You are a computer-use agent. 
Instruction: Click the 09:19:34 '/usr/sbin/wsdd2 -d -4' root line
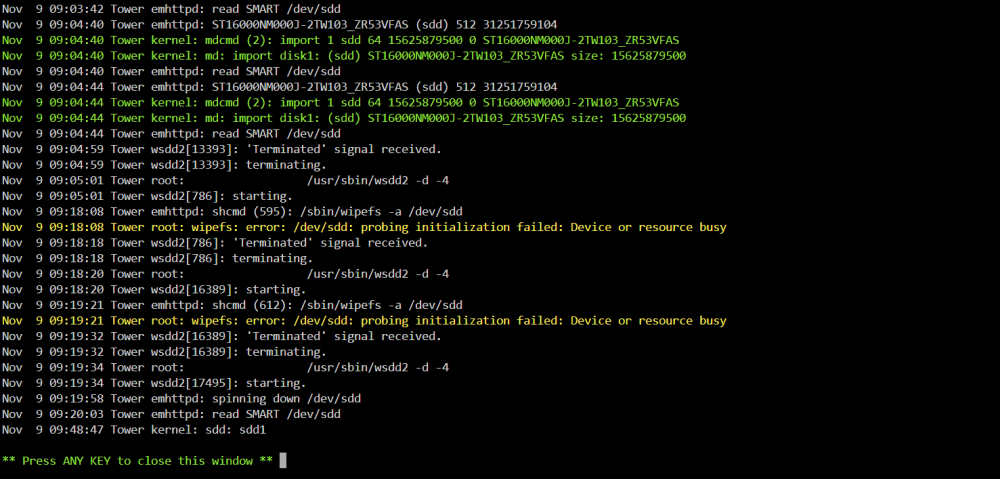pos(226,367)
